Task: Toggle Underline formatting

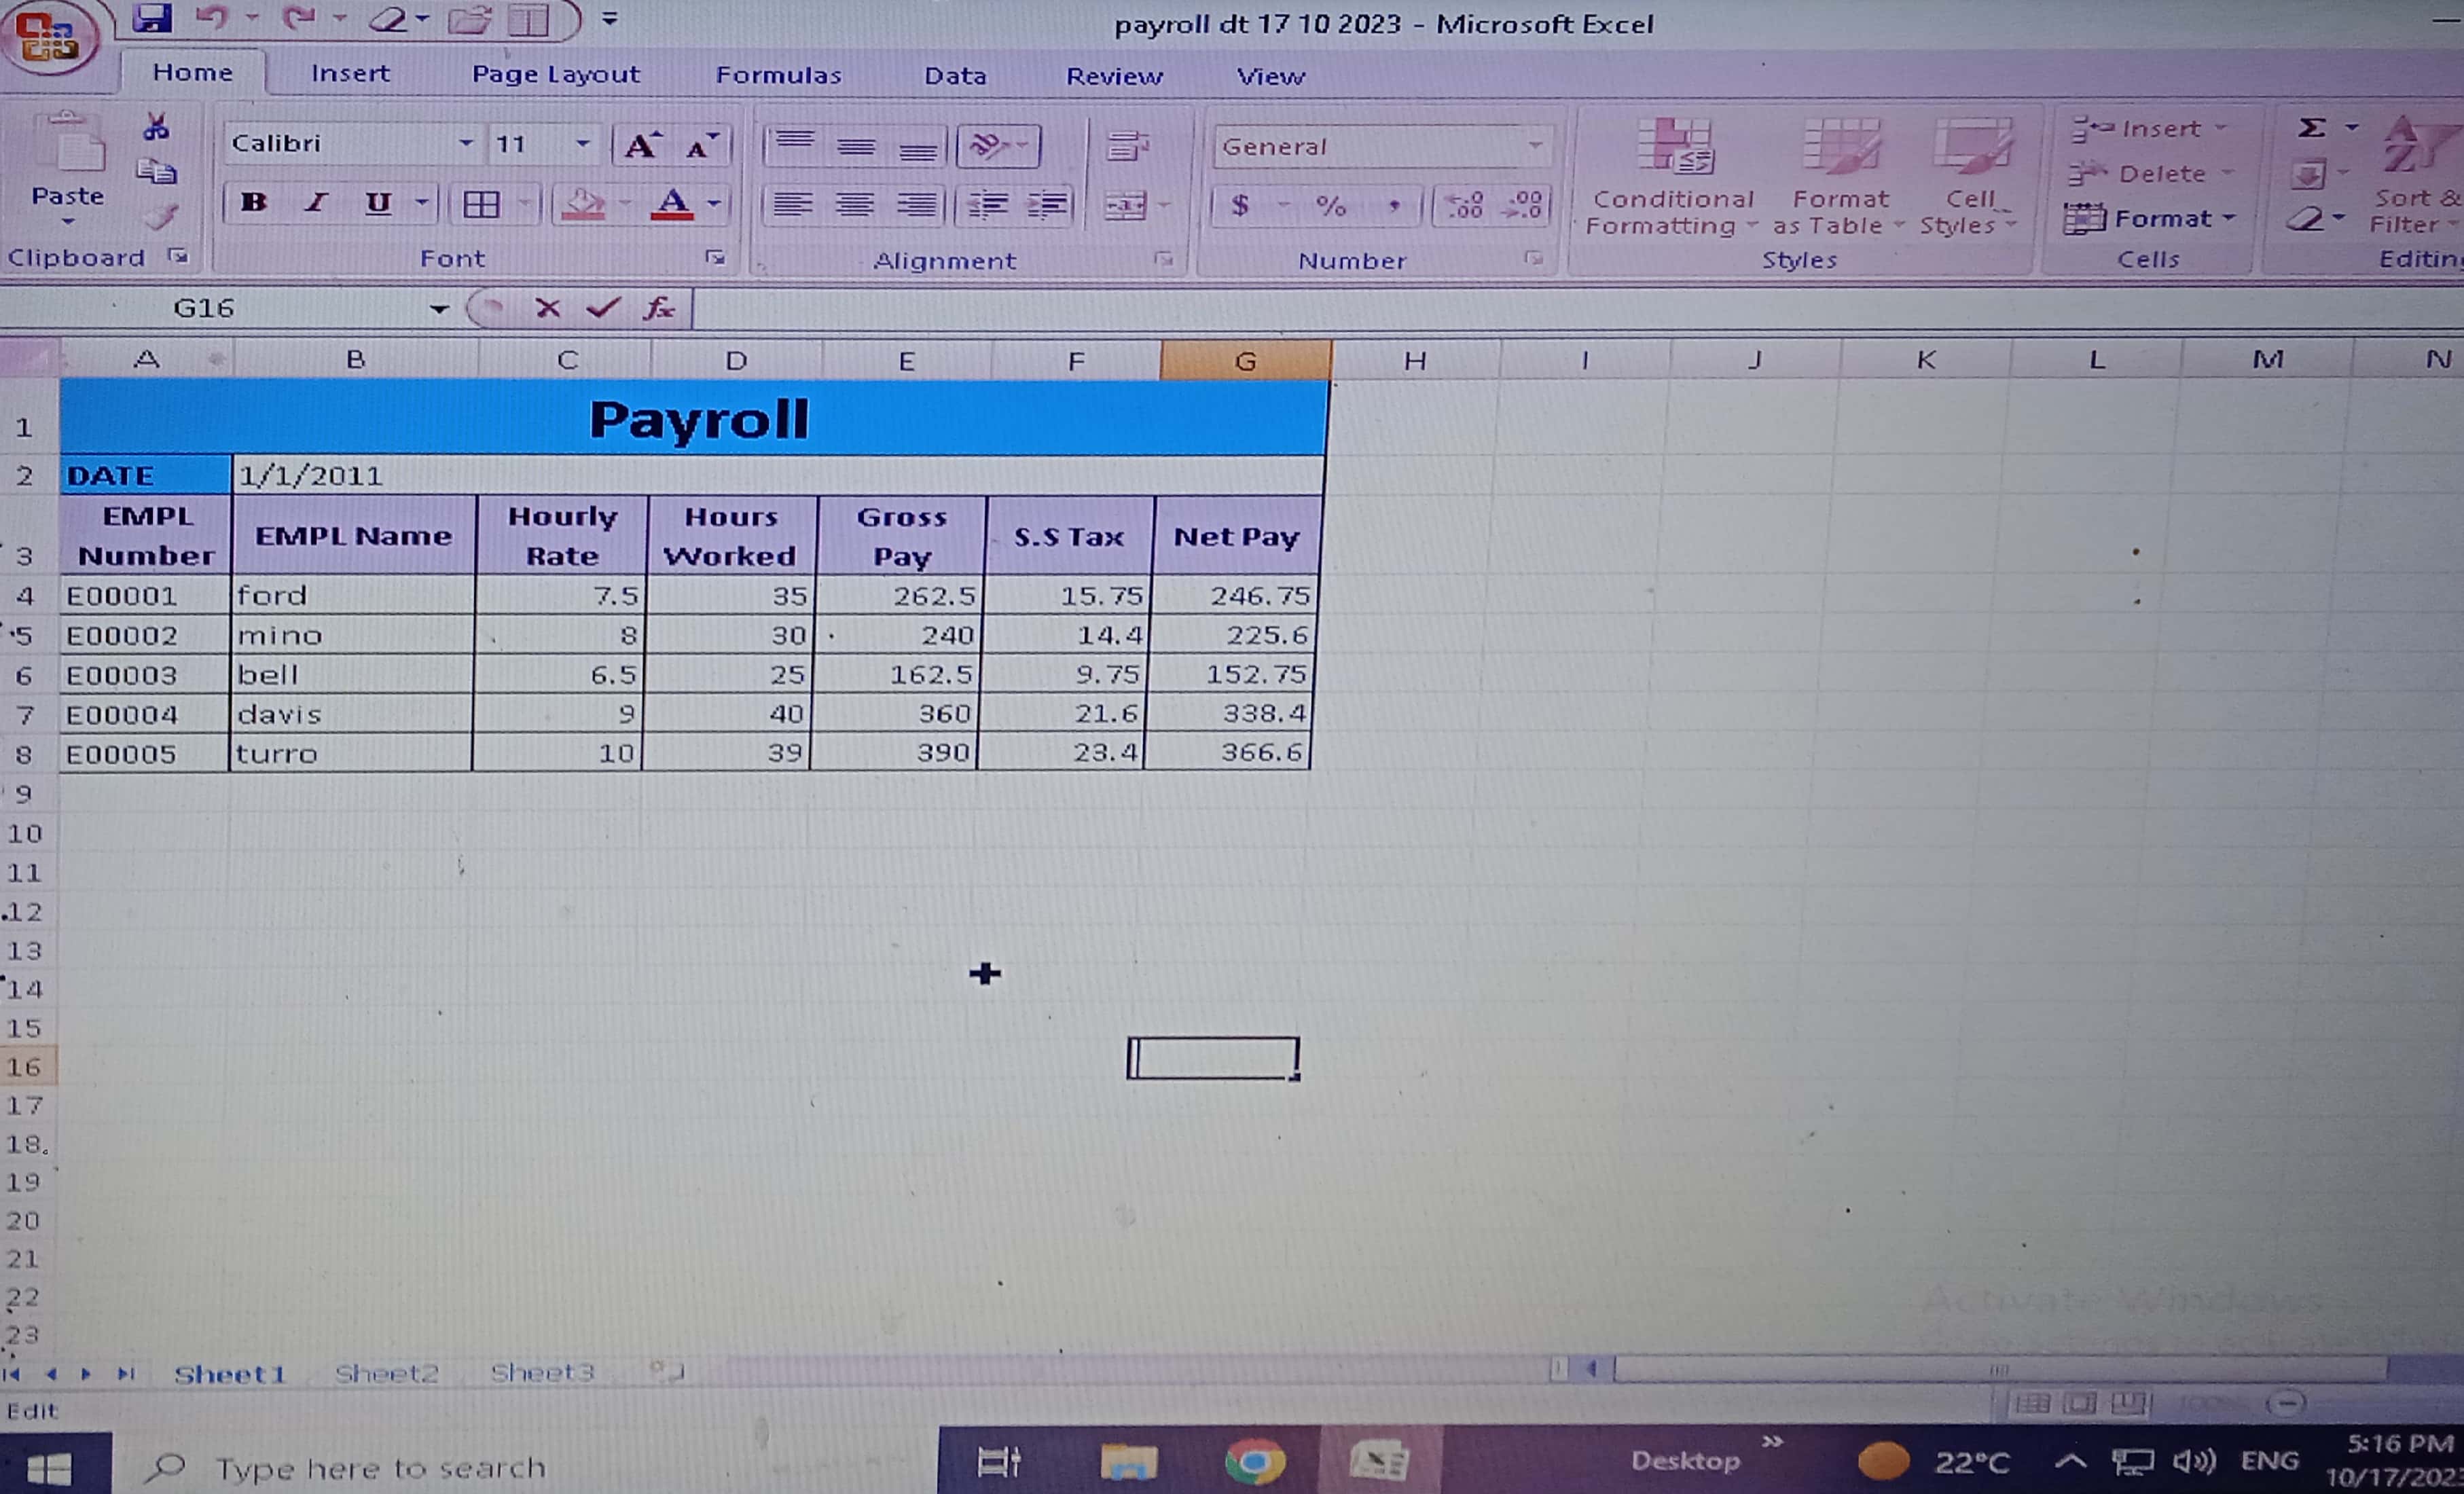Action: click(377, 203)
